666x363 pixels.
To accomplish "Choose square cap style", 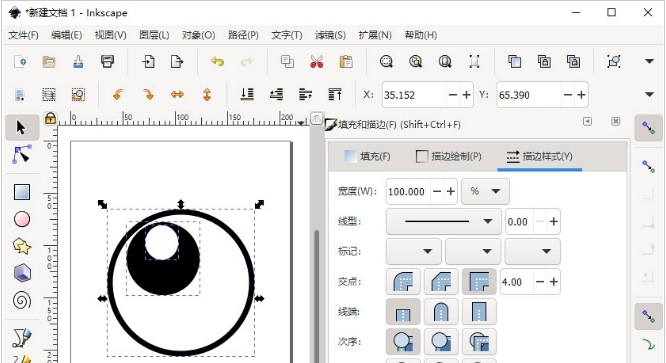I will pos(479,312).
